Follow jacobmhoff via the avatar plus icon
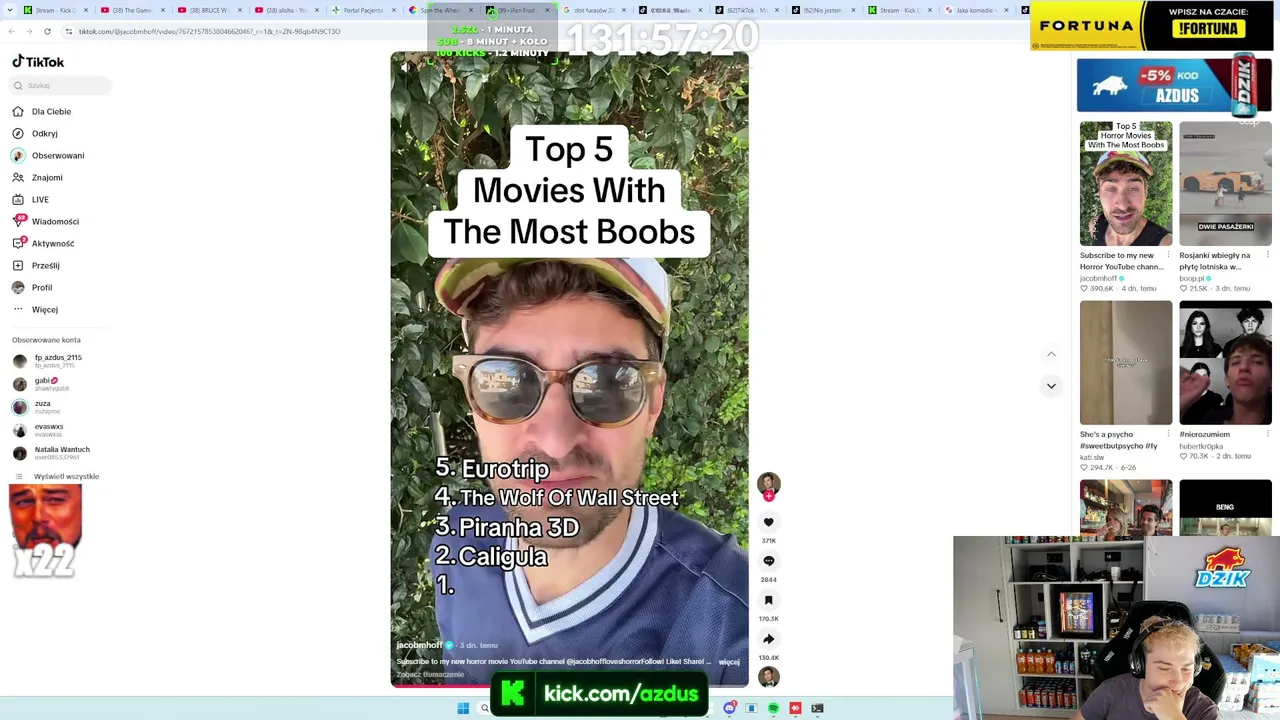The width and height of the screenshot is (1280, 720). tap(768, 496)
